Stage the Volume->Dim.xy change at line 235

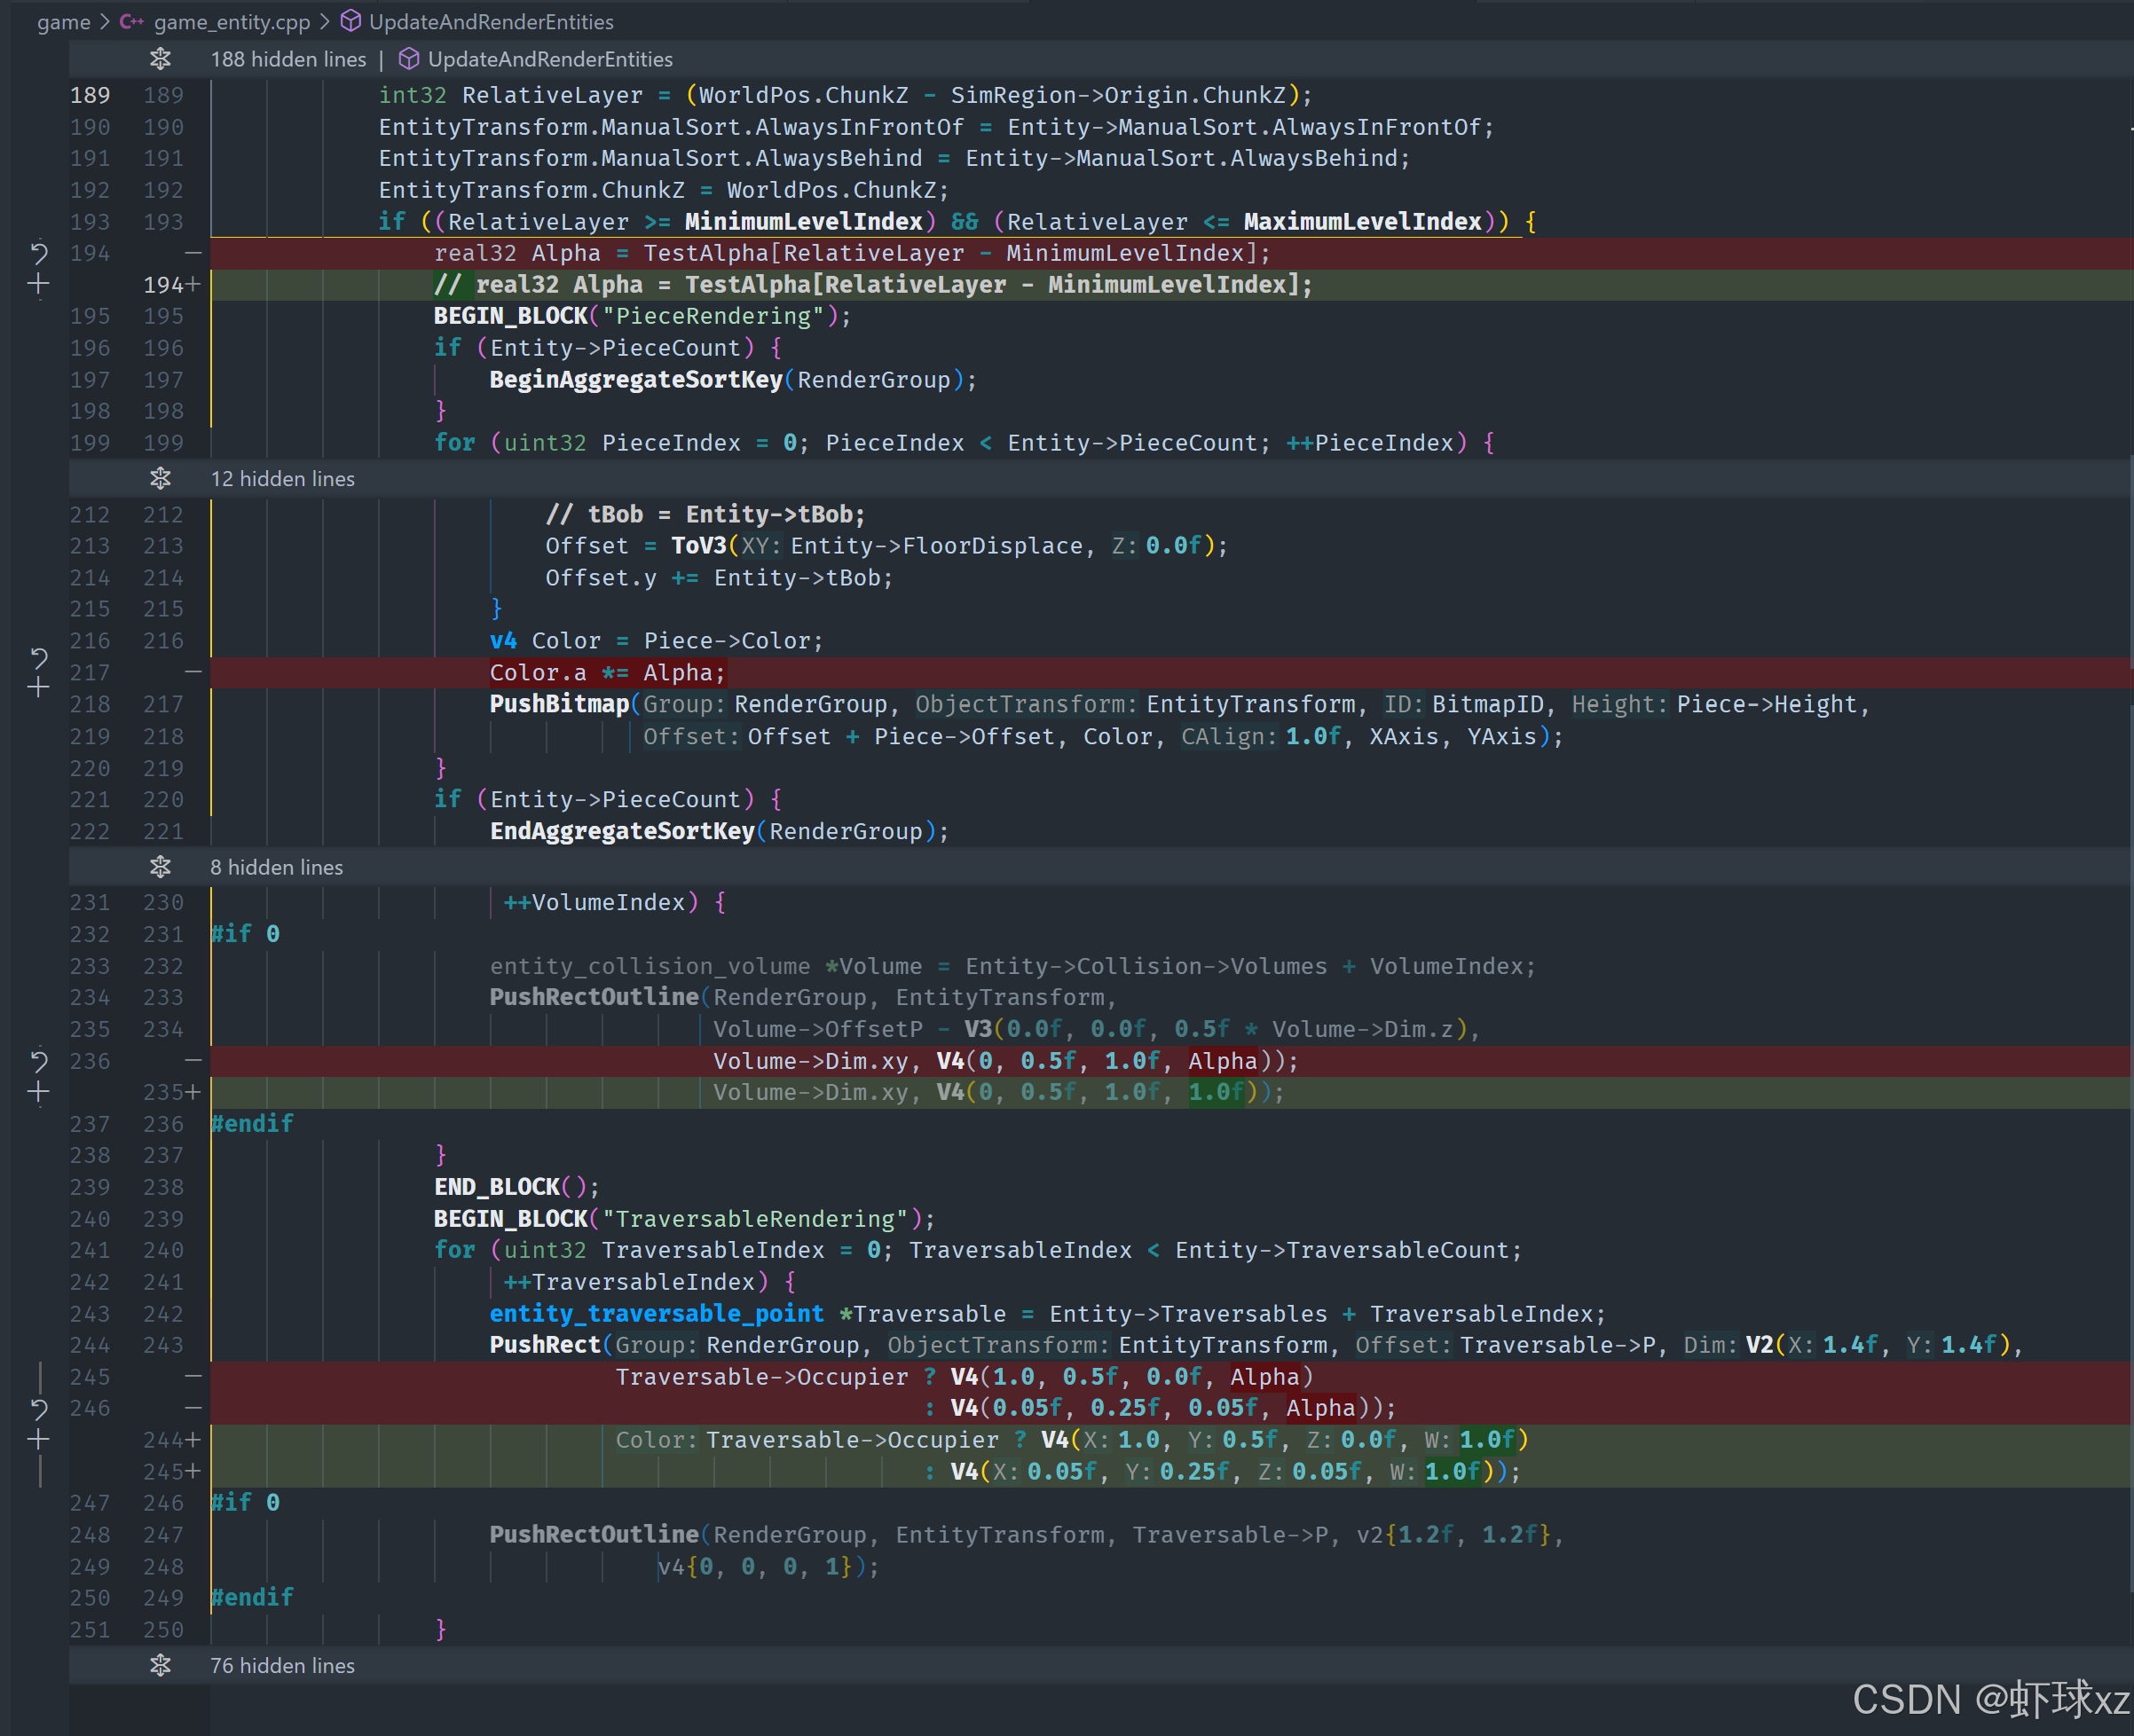click(38, 1093)
